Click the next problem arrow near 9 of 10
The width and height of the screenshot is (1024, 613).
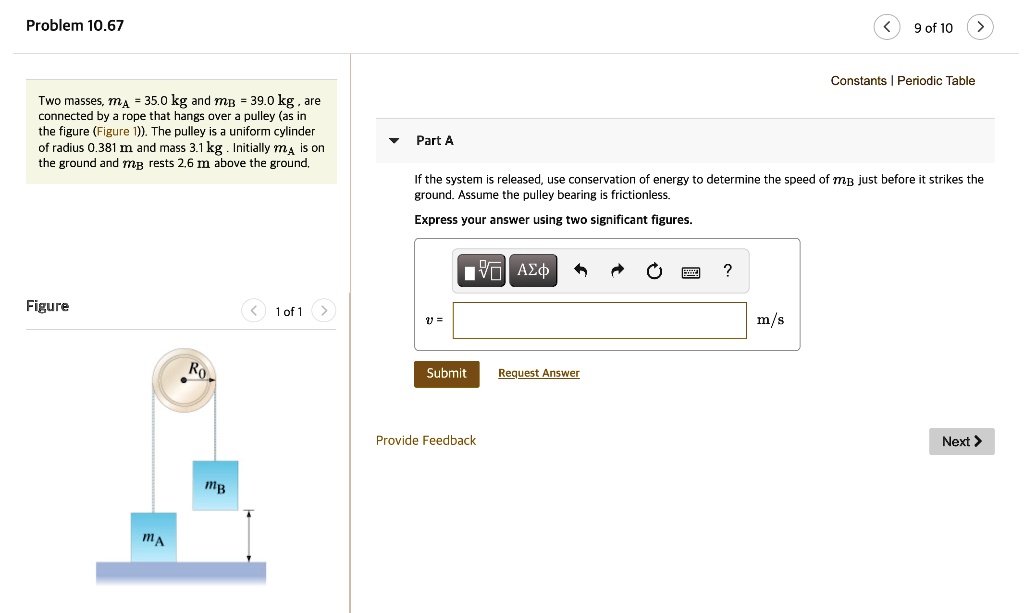(x=980, y=27)
